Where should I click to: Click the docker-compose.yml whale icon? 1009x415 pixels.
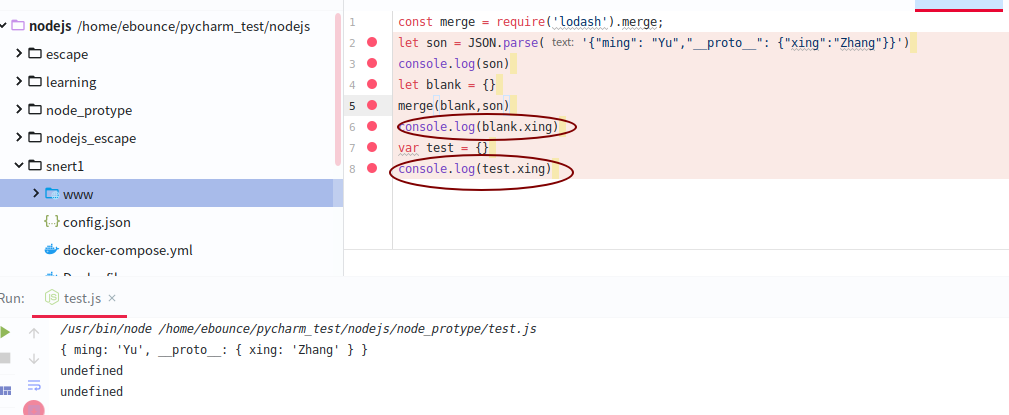(x=52, y=250)
